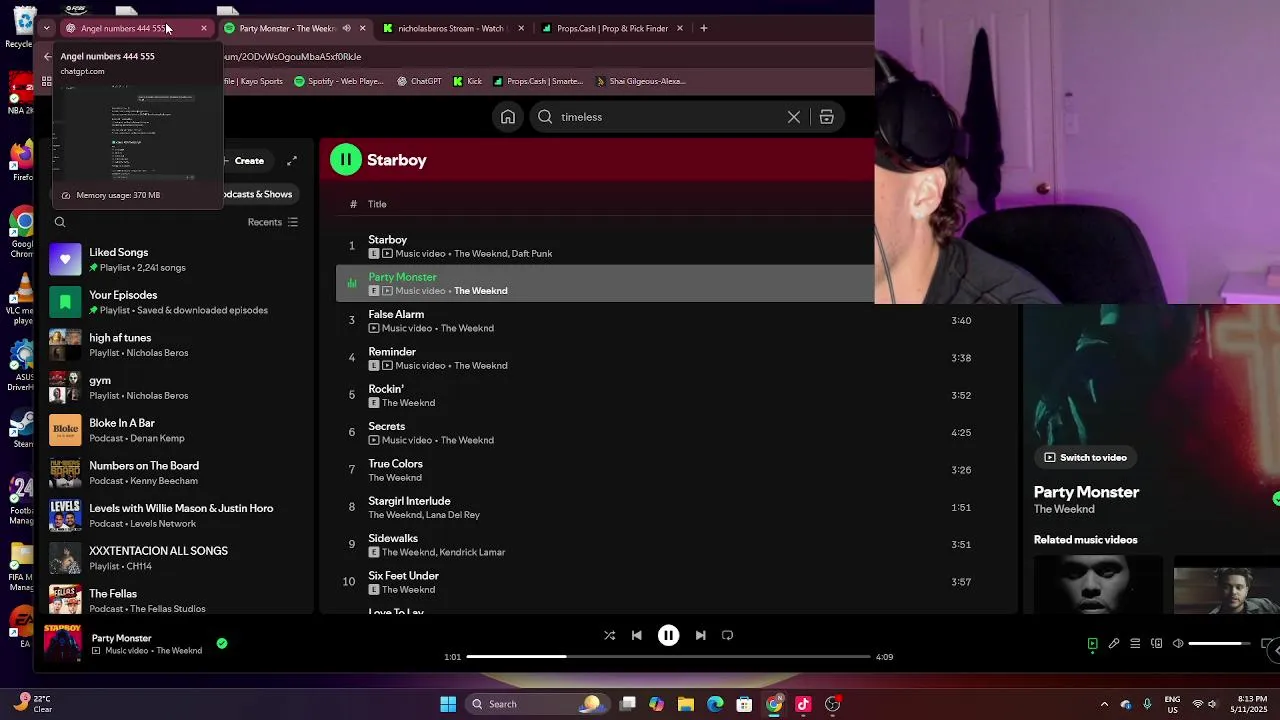
Task: Toggle shuffle in the player bar
Action: click(x=609, y=635)
